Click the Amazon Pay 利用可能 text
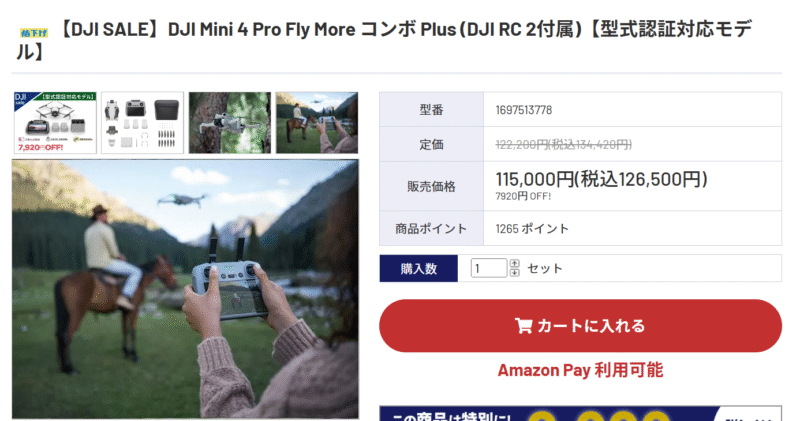Viewport: 800px width, 421px height. click(580, 370)
